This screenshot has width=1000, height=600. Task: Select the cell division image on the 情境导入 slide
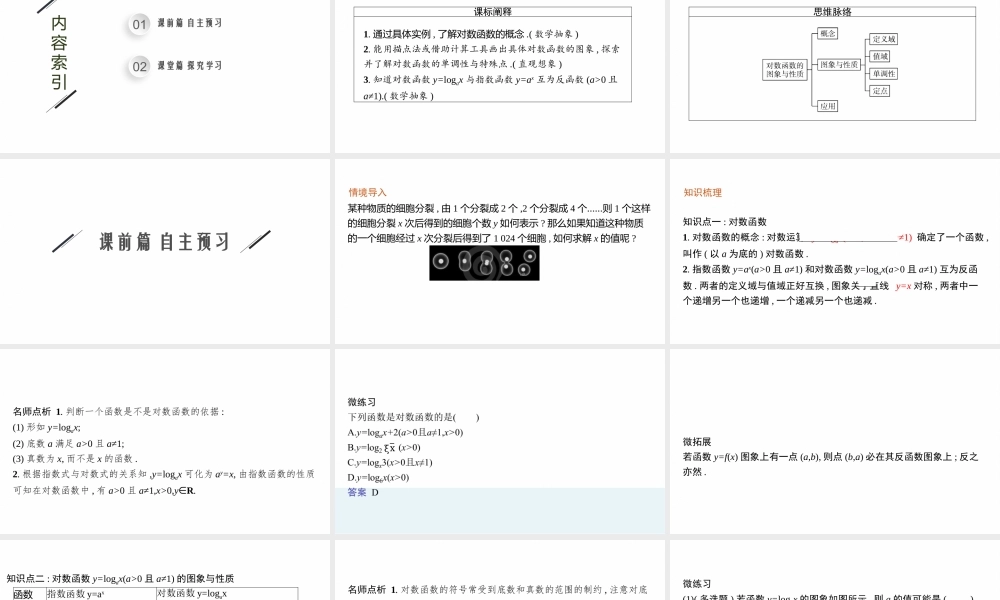click(484, 262)
